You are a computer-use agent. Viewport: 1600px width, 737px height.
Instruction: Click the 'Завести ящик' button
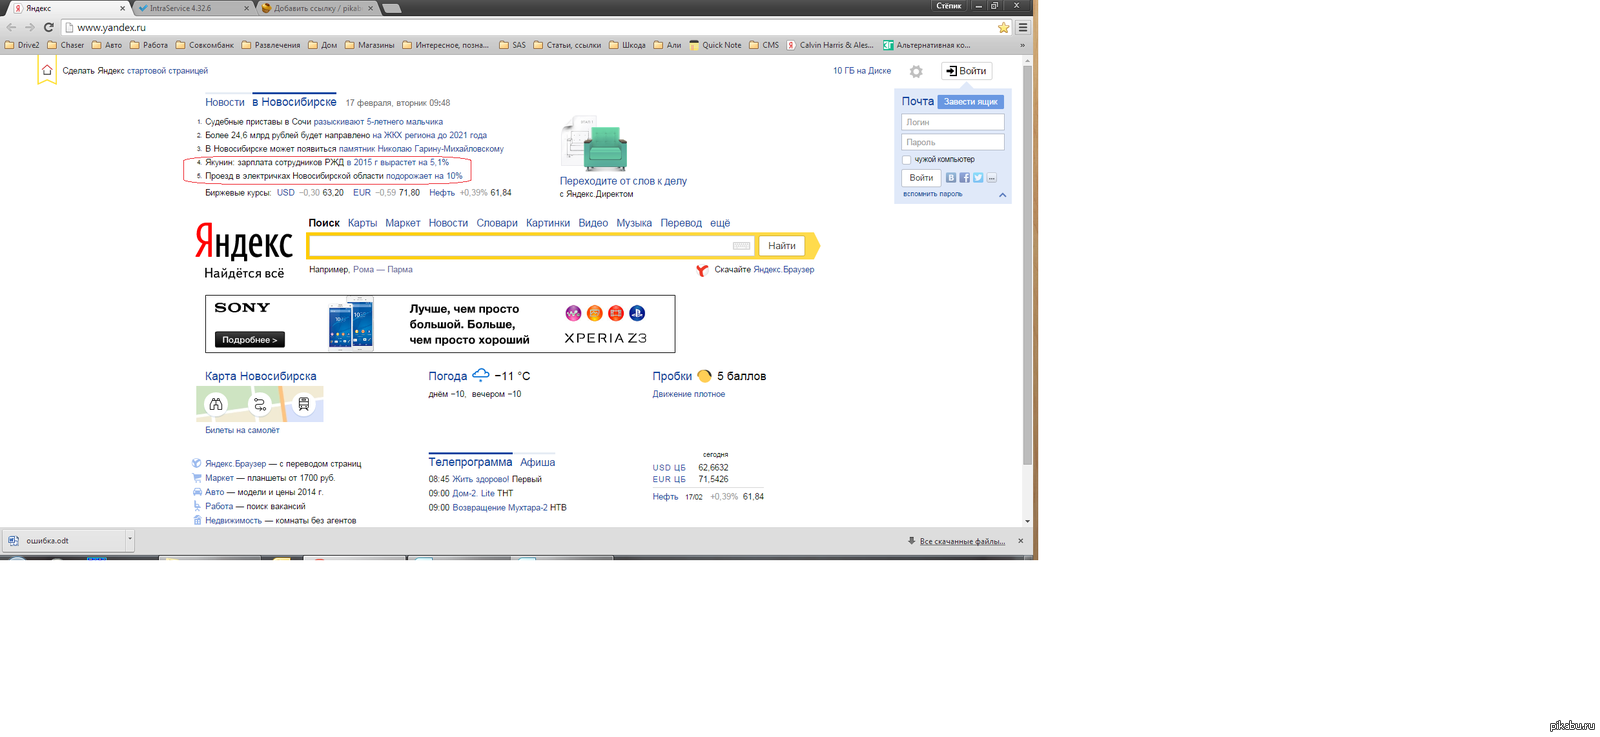pyautogui.click(x=970, y=102)
